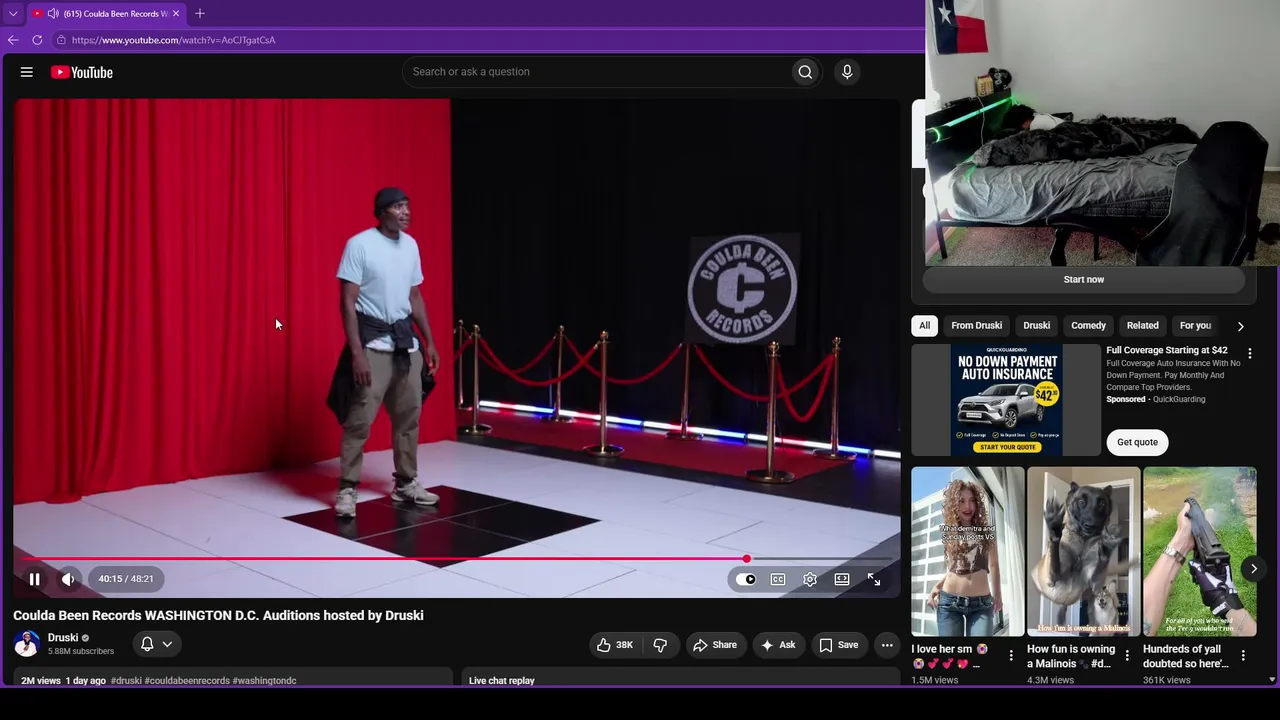Viewport: 1280px width, 720px height.
Task: Start voice search with the microphone
Action: tap(847, 72)
